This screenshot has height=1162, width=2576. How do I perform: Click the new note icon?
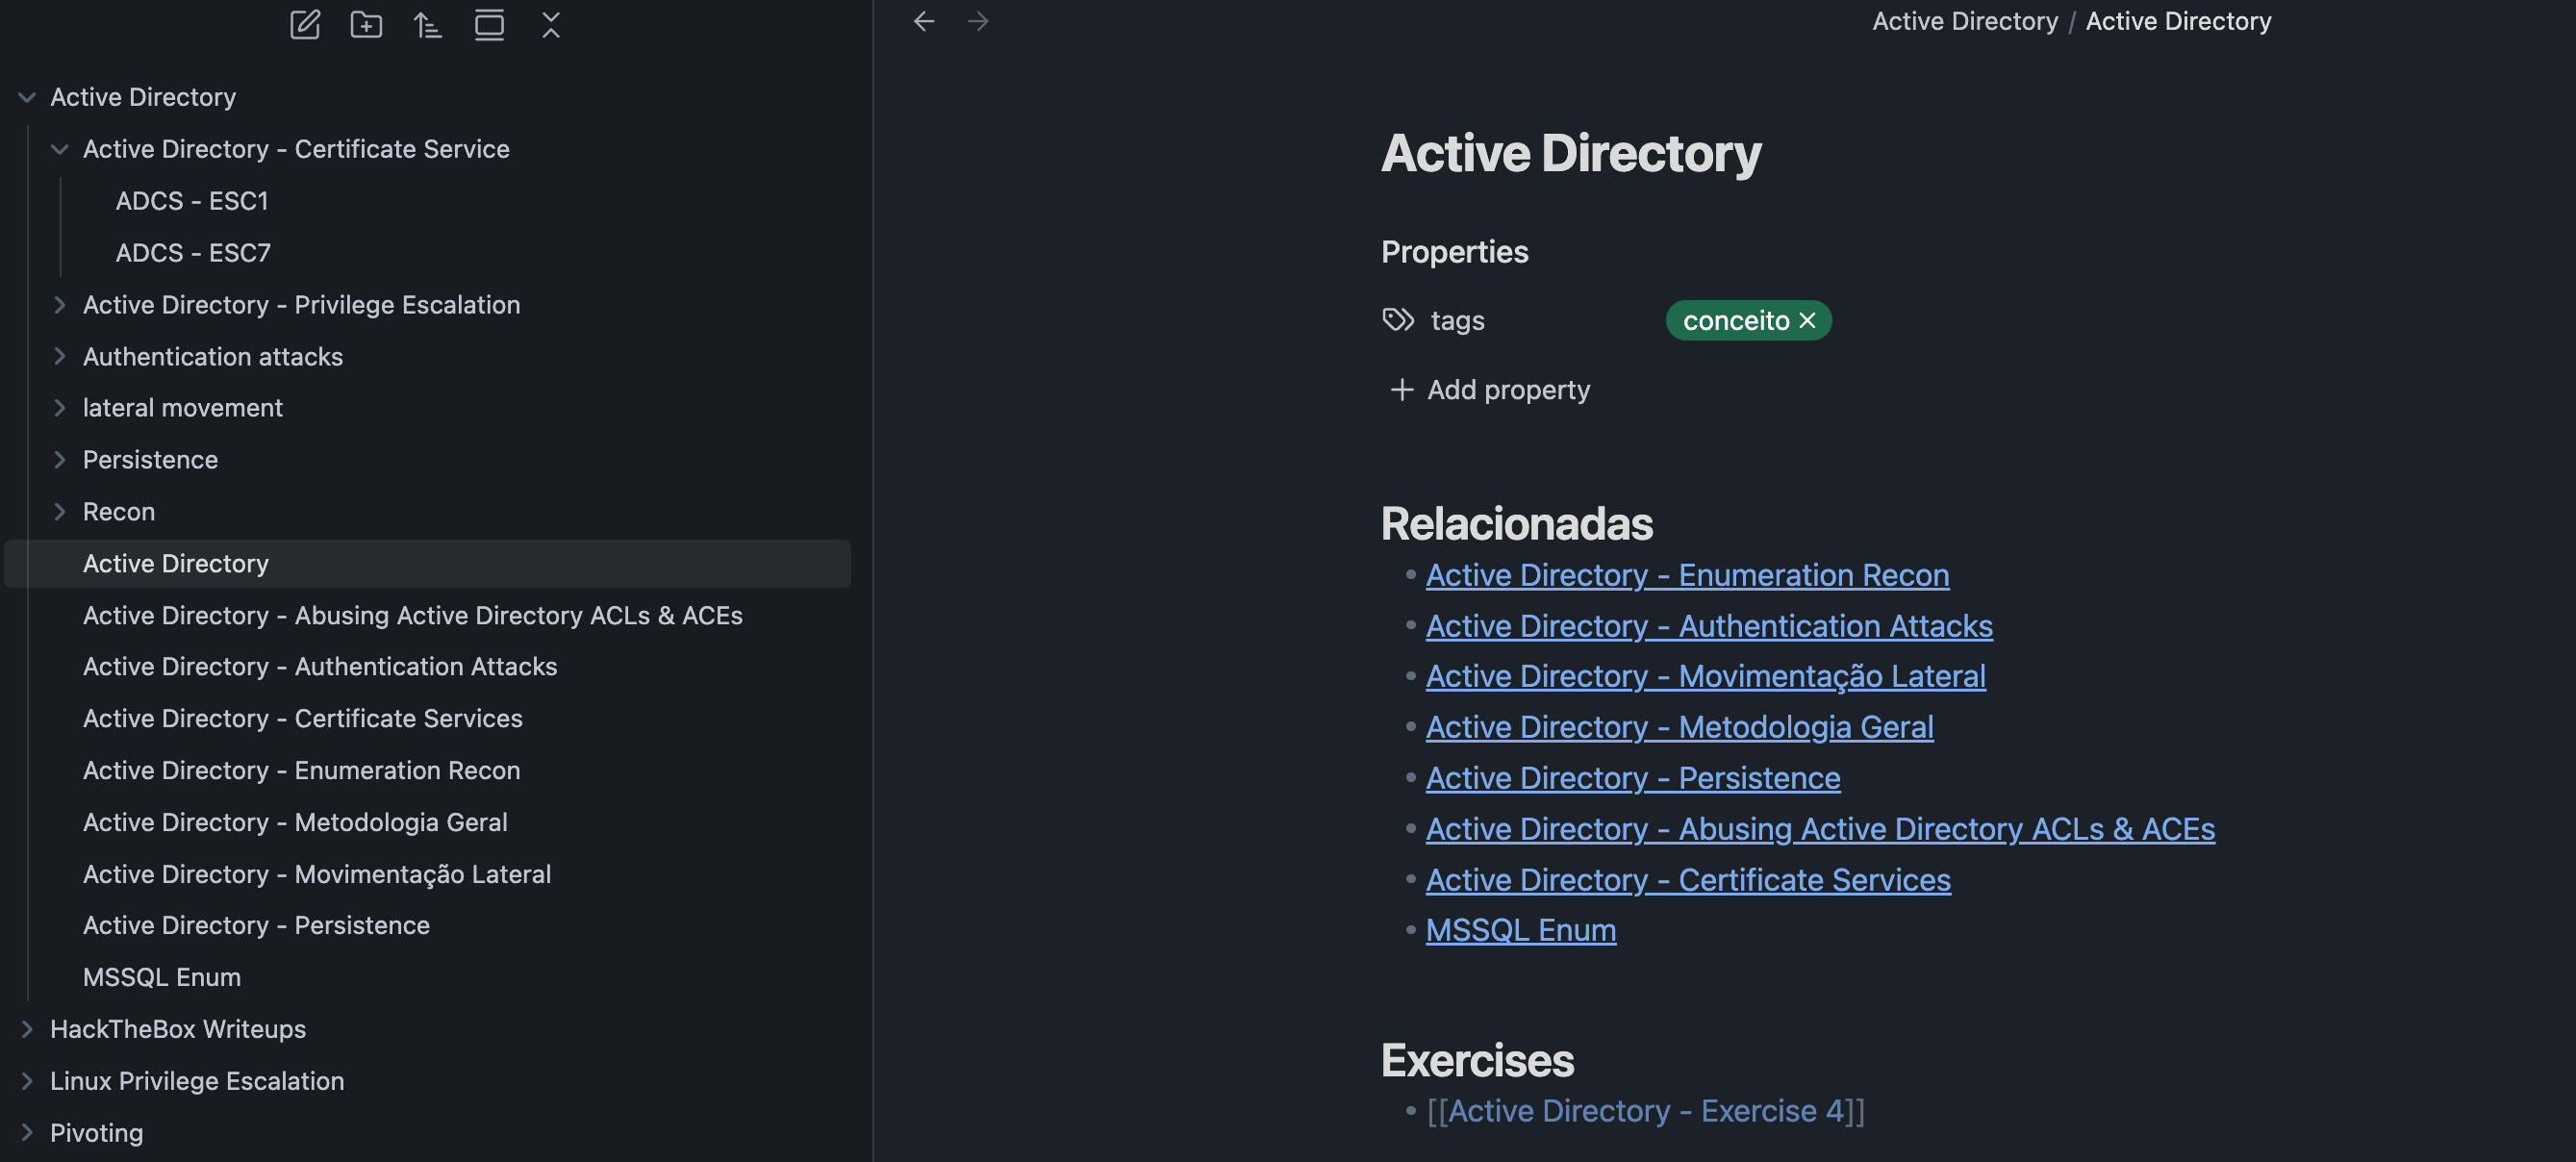tap(304, 24)
